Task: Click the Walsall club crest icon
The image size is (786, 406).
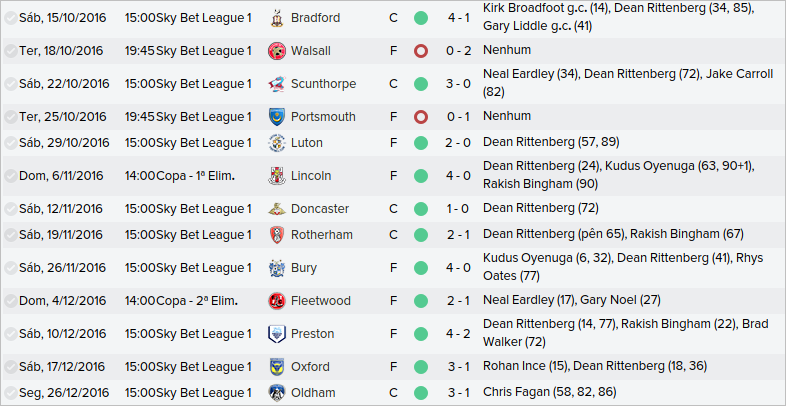Action: 276,51
